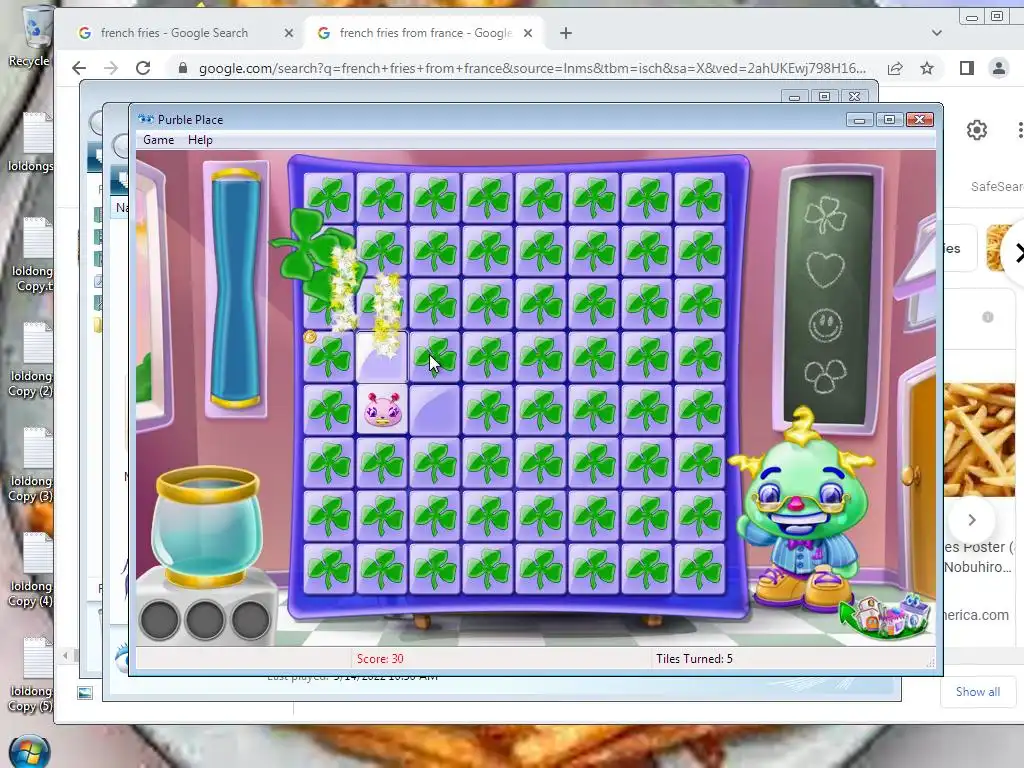Open the Game menu in Purble Place
Screen dimensions: 1024x768
[159, 140]
